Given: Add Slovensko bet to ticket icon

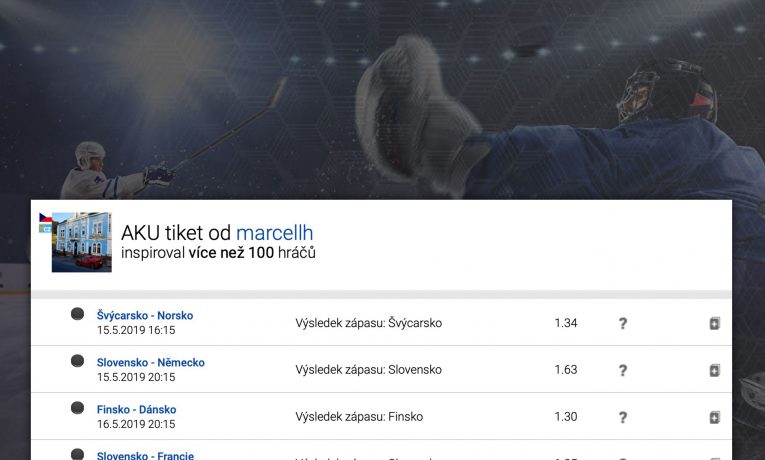Looking at the screenshot, I should pos(714,370).
